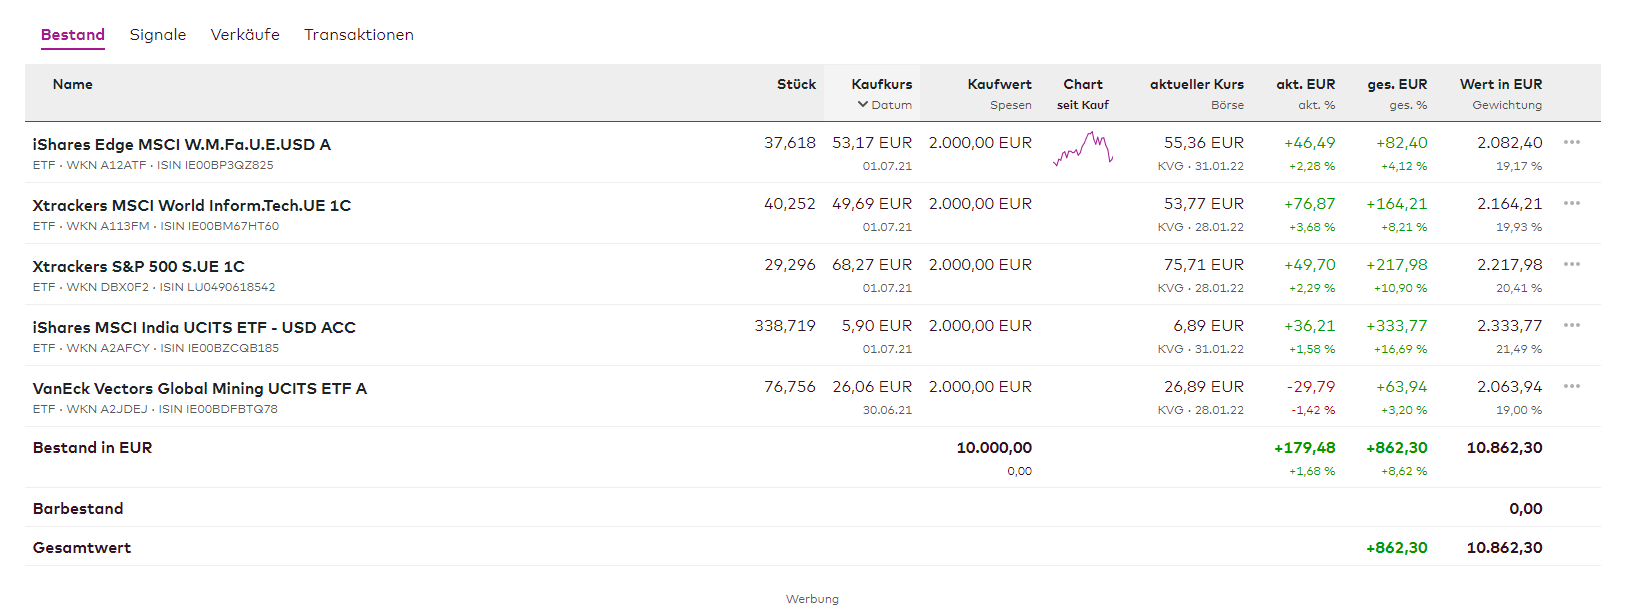Open options menu for iShares Edge MSCI row
1629x613 pixels.
1571,142
